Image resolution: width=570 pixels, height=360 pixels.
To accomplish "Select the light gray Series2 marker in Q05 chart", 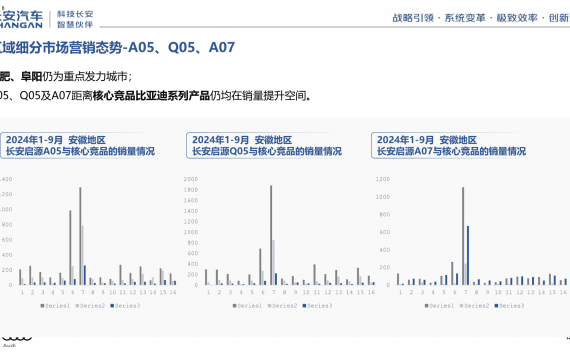I will click(269, 306).
